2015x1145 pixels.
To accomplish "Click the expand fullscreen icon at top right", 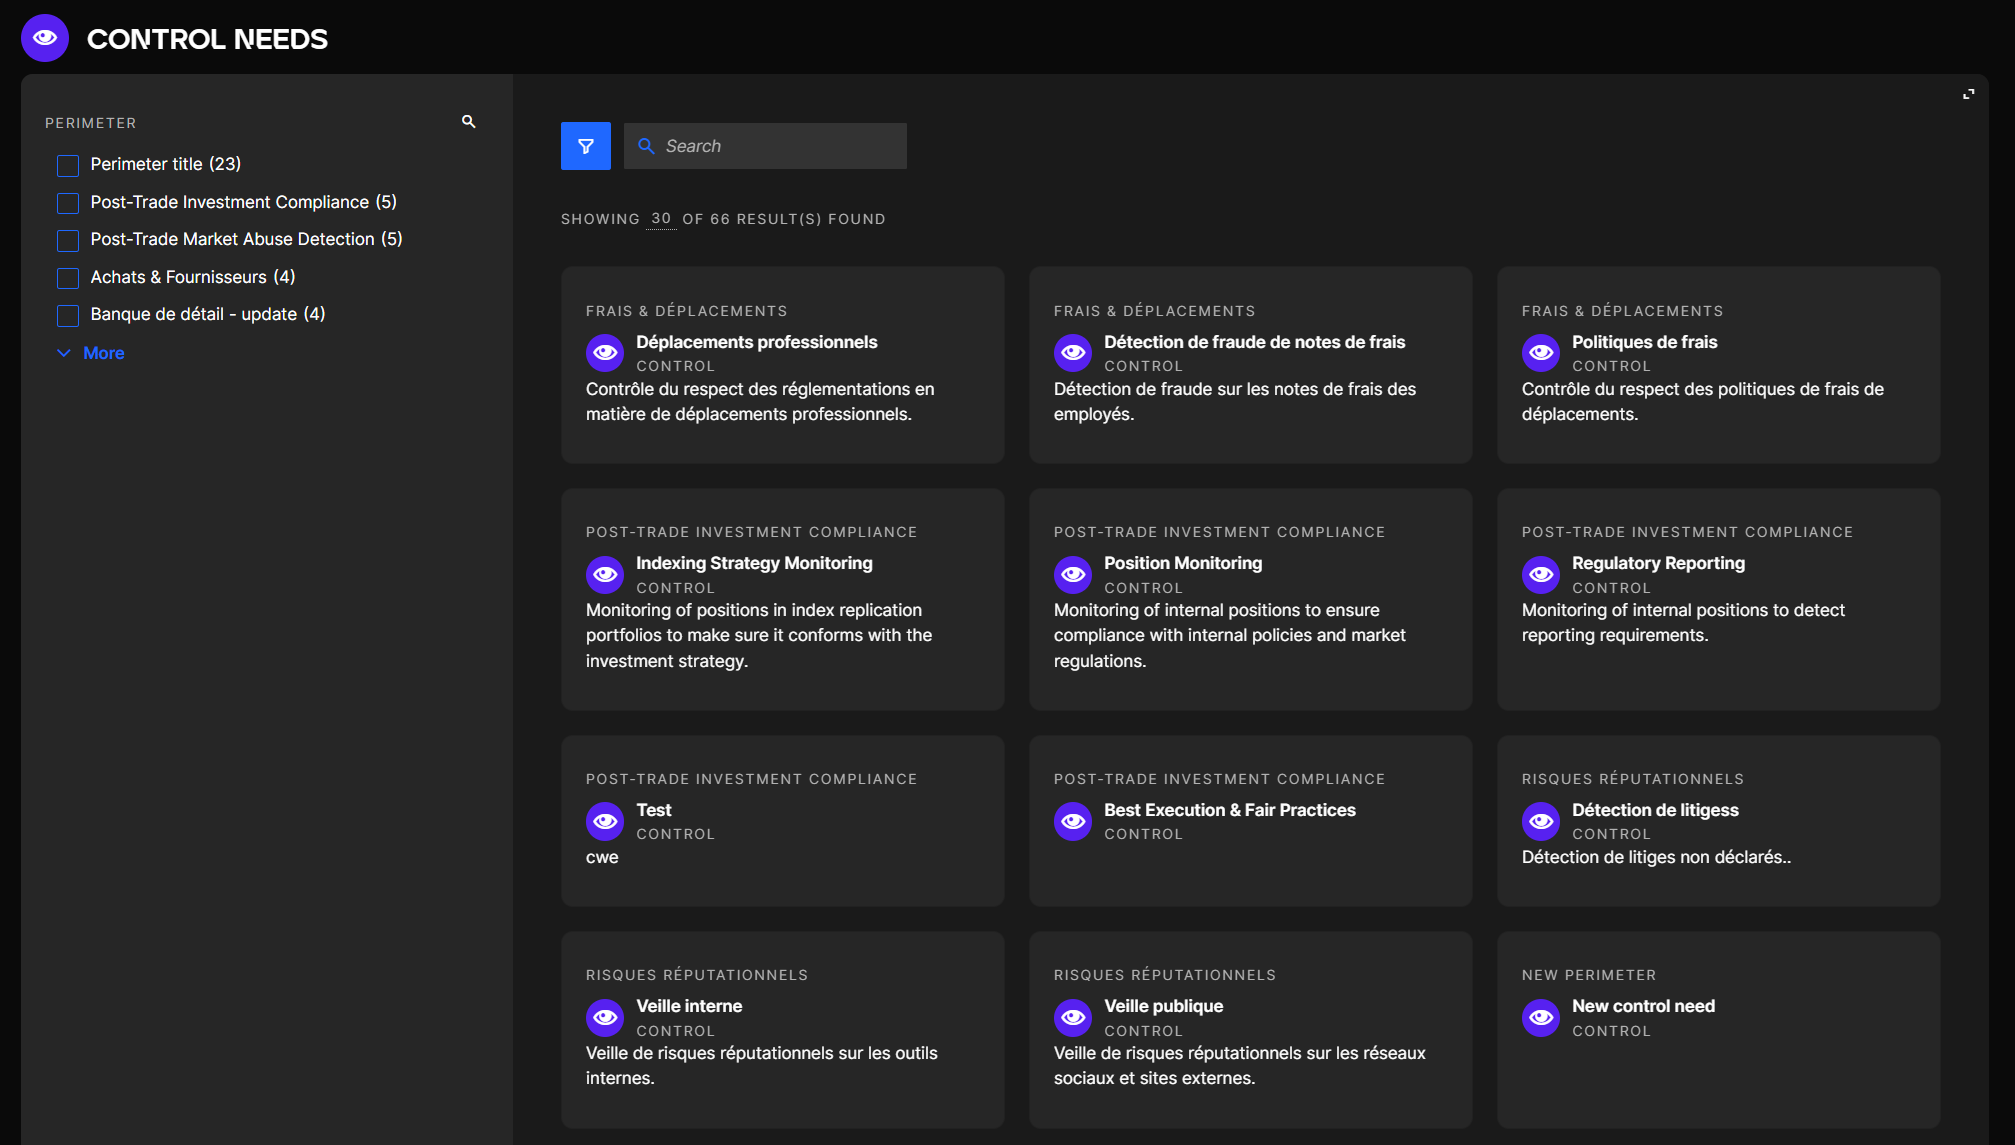I will coord(1968,94).
